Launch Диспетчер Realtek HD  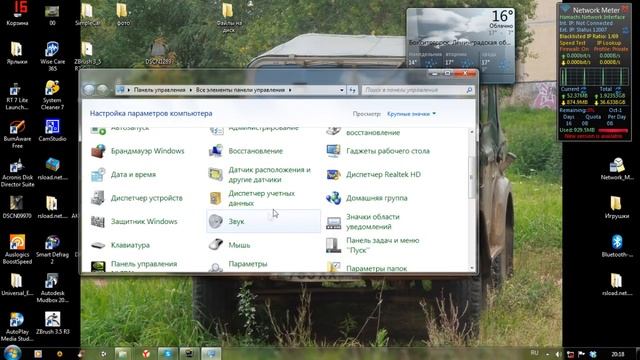coord(373,175)
